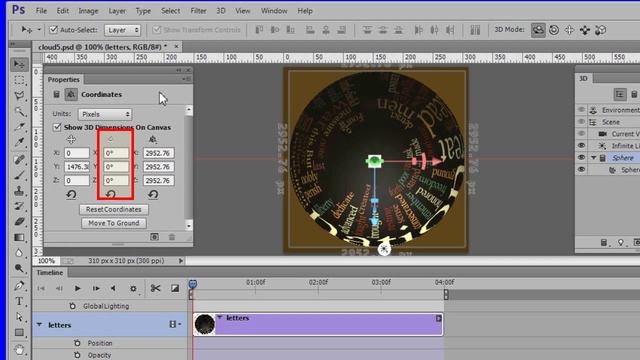
Task: Go to first frame of timeline
Action: click(x=41, y=289)
